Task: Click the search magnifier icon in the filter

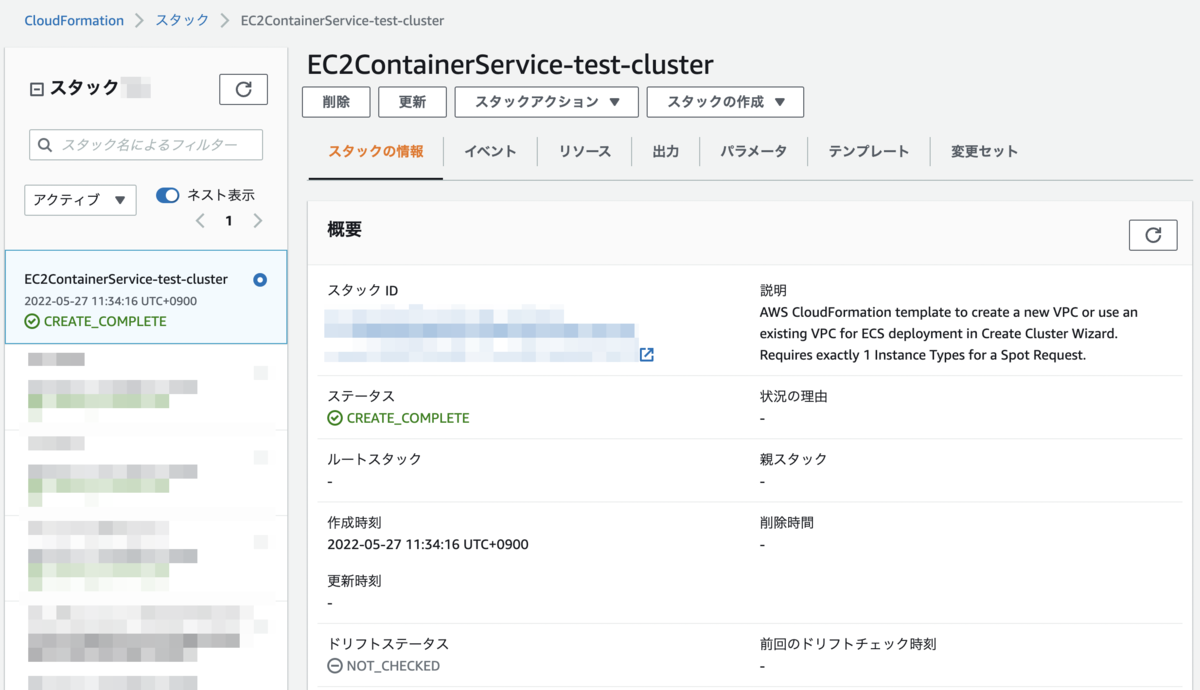Action: [45, 145]
